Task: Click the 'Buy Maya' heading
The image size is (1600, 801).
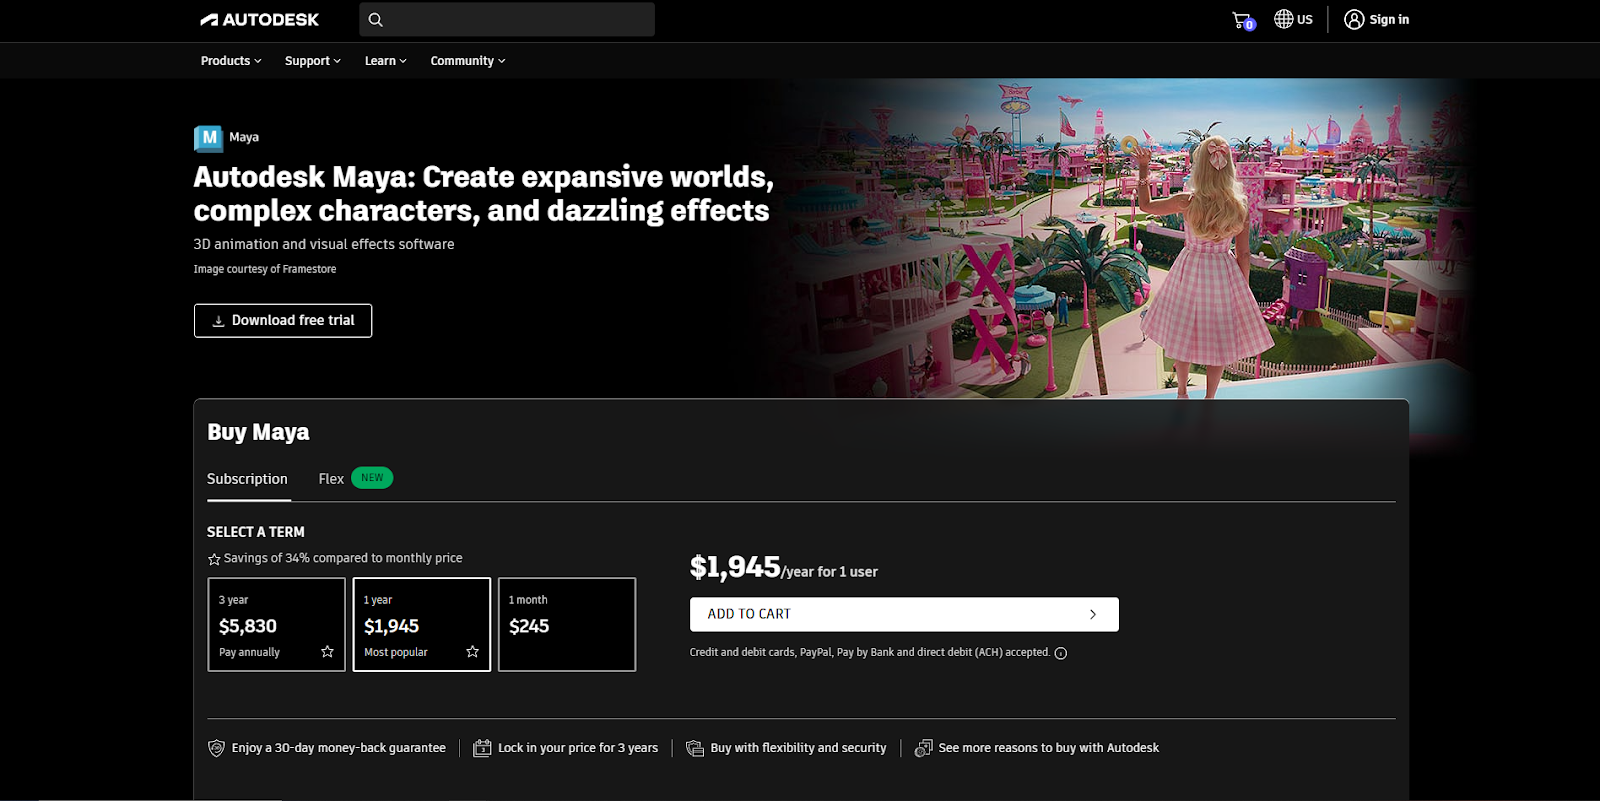Action: [258, 432]
